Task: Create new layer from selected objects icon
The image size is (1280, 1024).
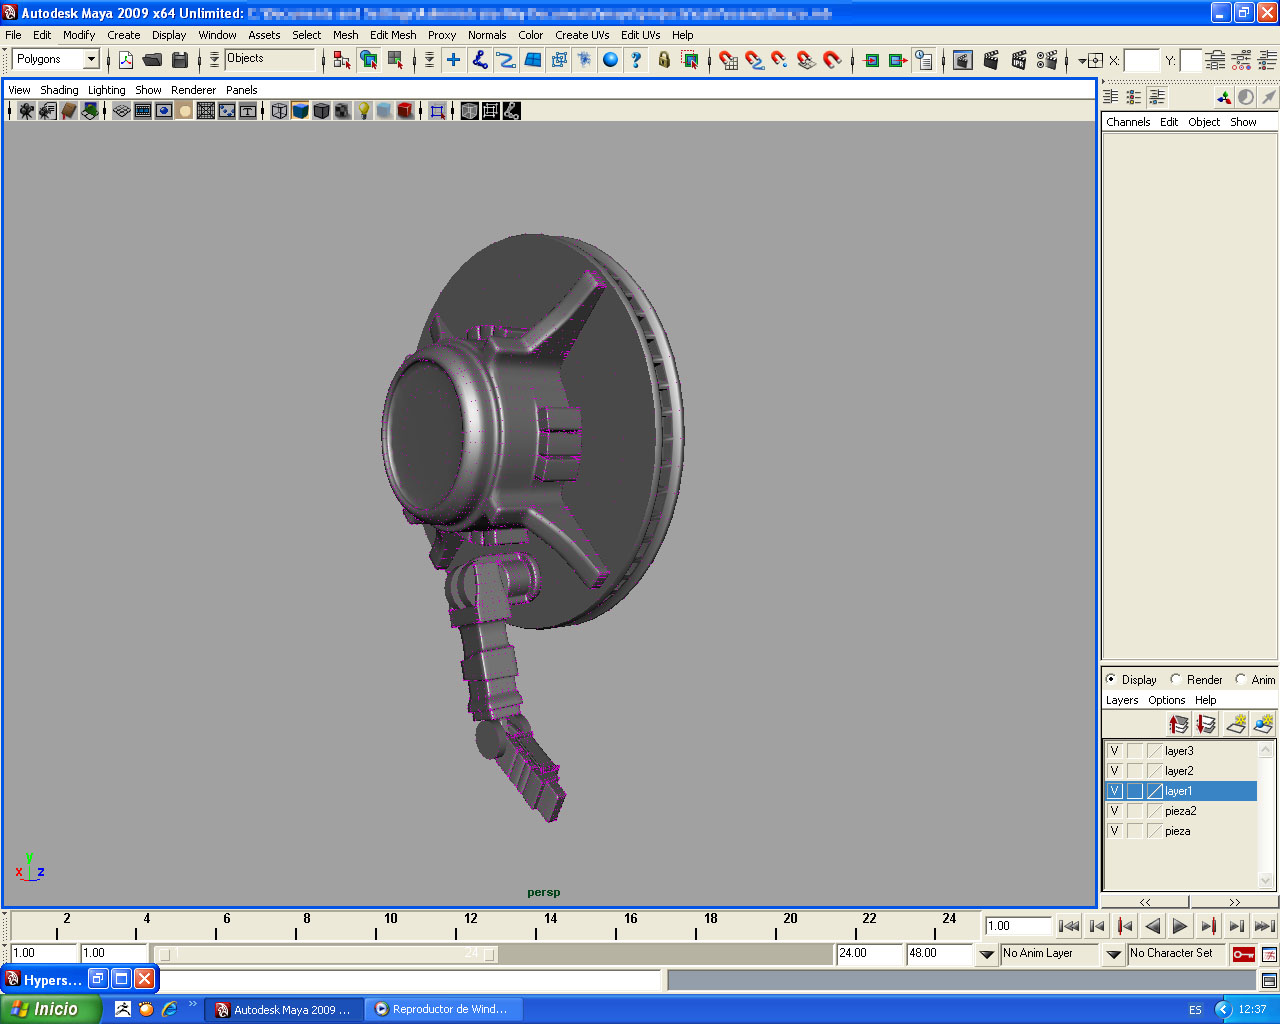Action: (x=1263, y=724)
